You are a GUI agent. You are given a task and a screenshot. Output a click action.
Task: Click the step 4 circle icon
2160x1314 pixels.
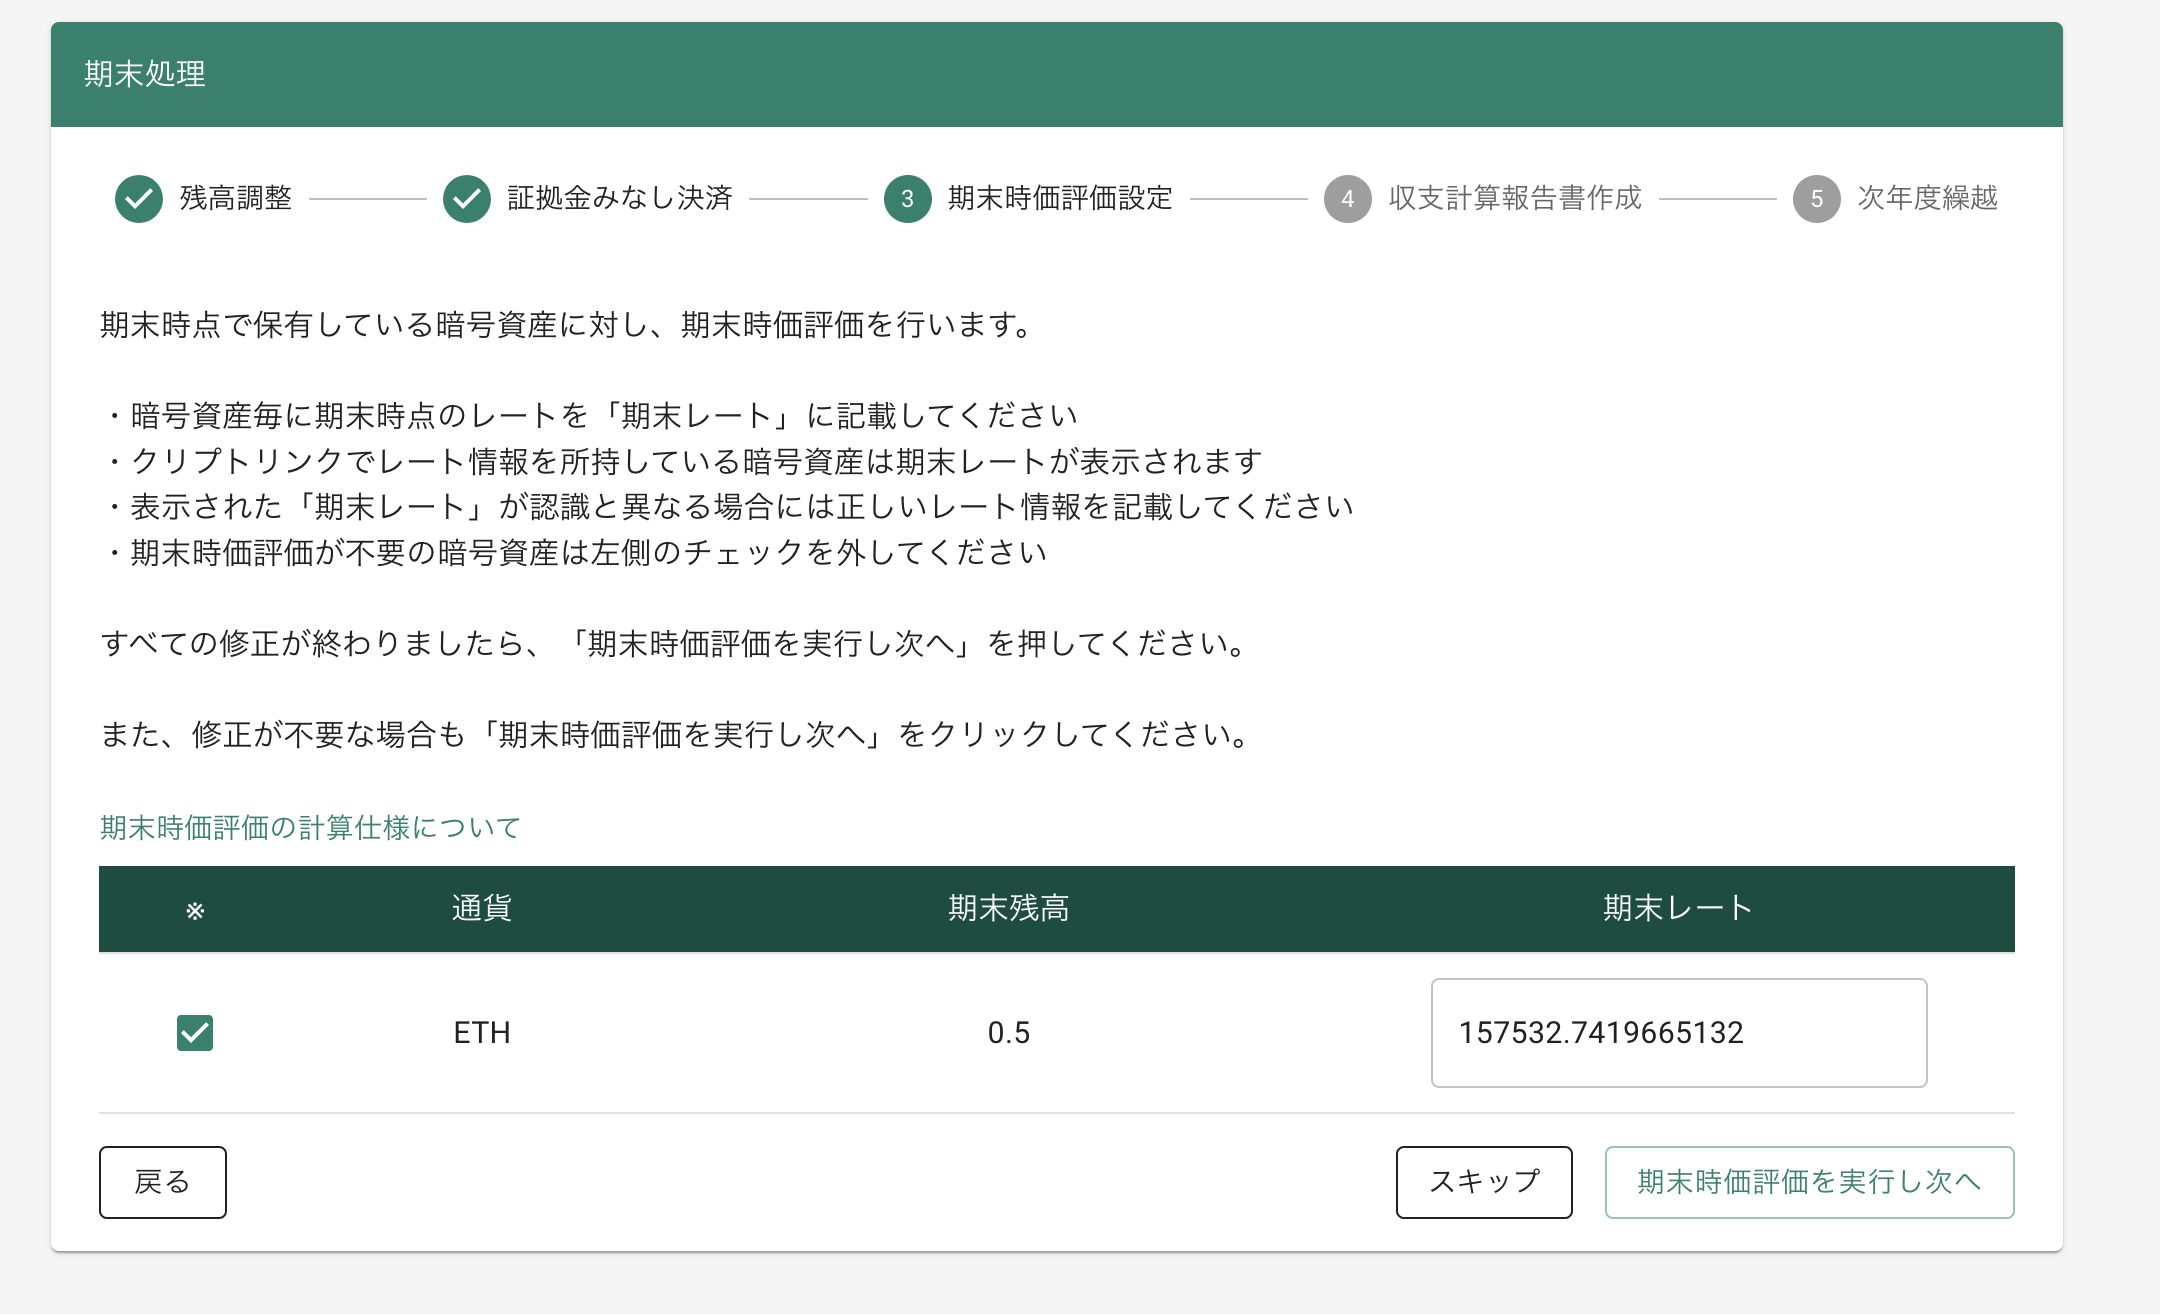coord(1348,199)
